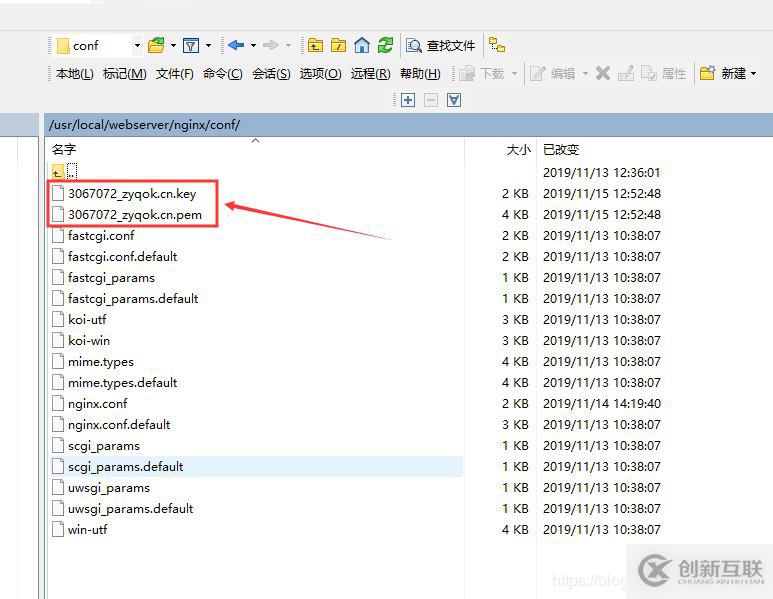The width and height of the screenshot is (773, 599).
Task: Click the minus unselect files icon
Action: tap(431, 101)
